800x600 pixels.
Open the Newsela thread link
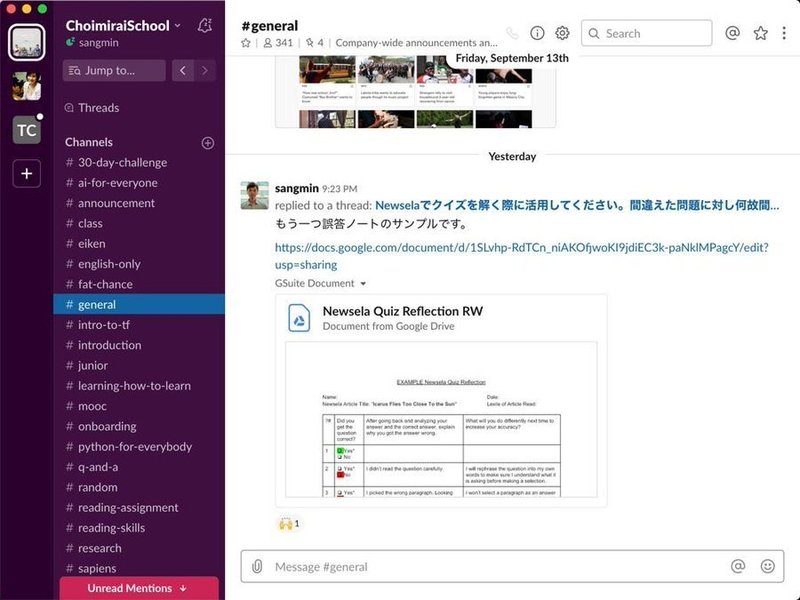[x=577, y=206]
